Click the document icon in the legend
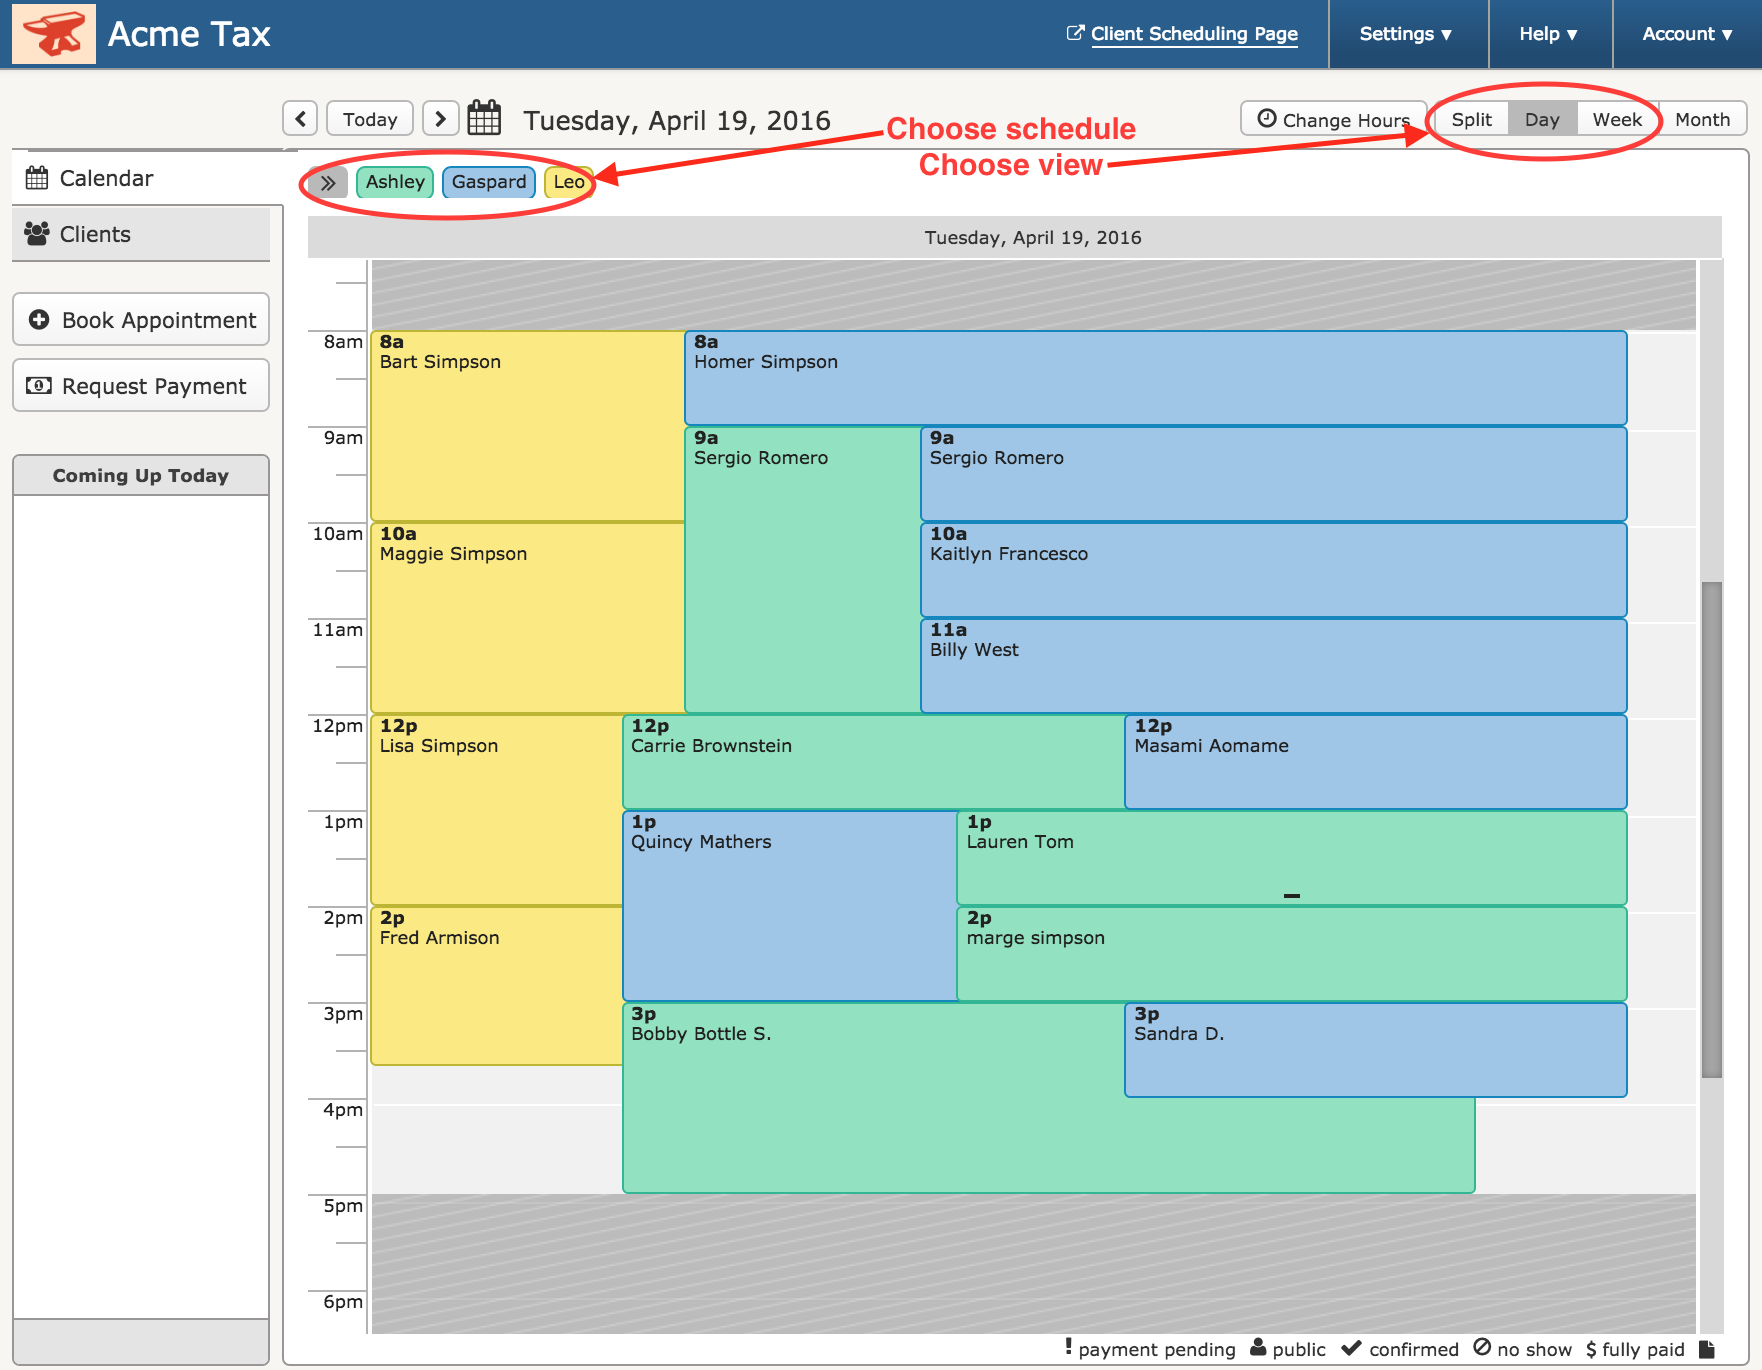 click(x=1707, y=1349)
